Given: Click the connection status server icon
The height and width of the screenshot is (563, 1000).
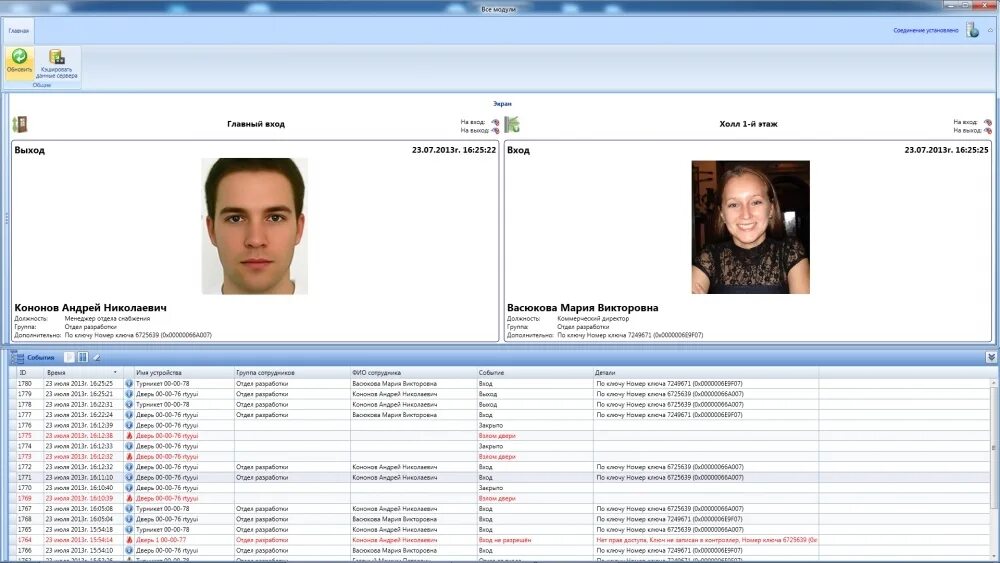Looking at the screenshot, I should (x=973, y=29).
